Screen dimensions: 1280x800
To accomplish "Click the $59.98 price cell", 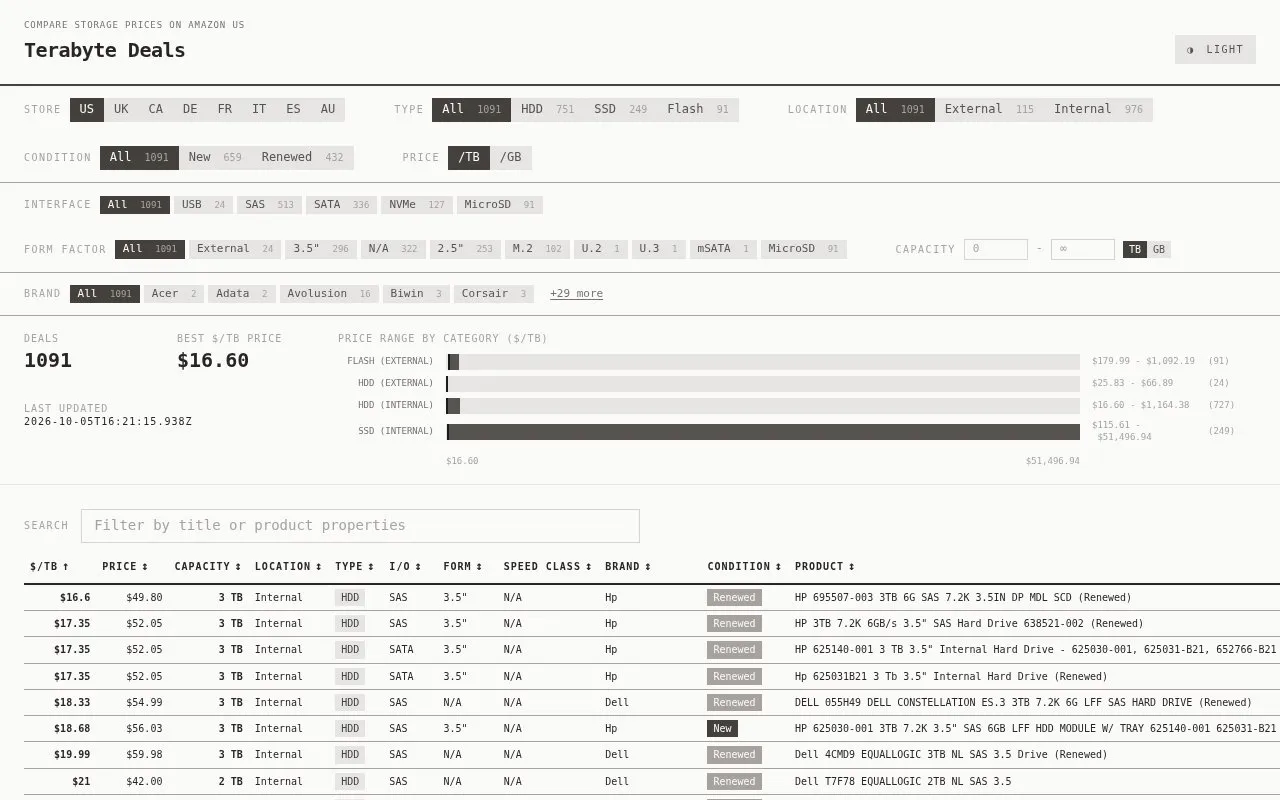I will pyautogui.click(x=144, y=755).
